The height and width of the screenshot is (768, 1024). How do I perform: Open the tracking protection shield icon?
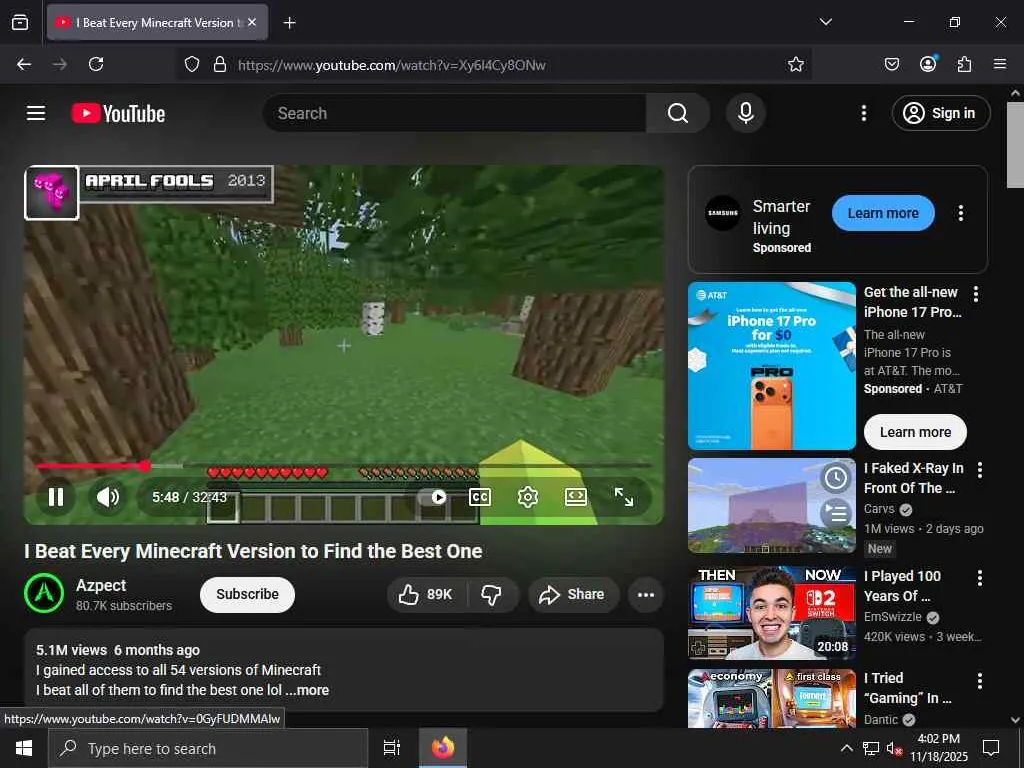191,64
